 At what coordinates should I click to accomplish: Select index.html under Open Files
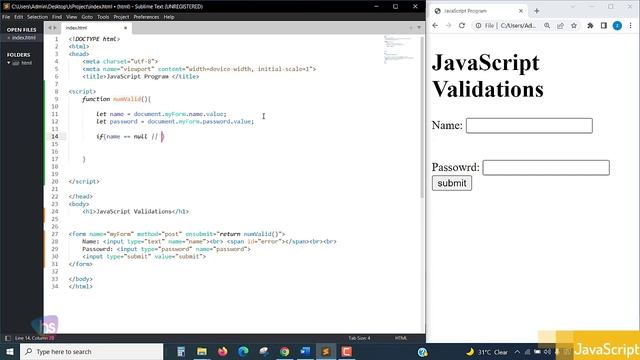[23, 38]
